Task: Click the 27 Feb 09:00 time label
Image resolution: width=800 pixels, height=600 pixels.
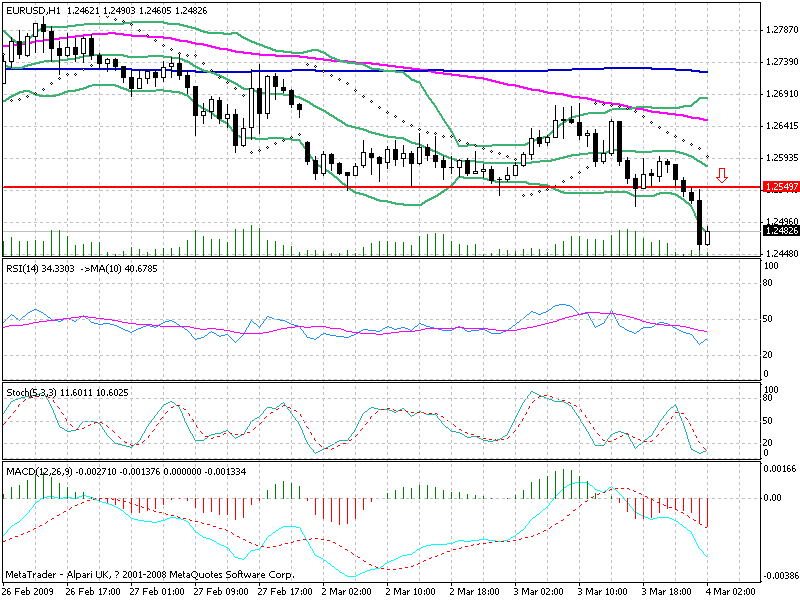Action: (x=221, y=592)
